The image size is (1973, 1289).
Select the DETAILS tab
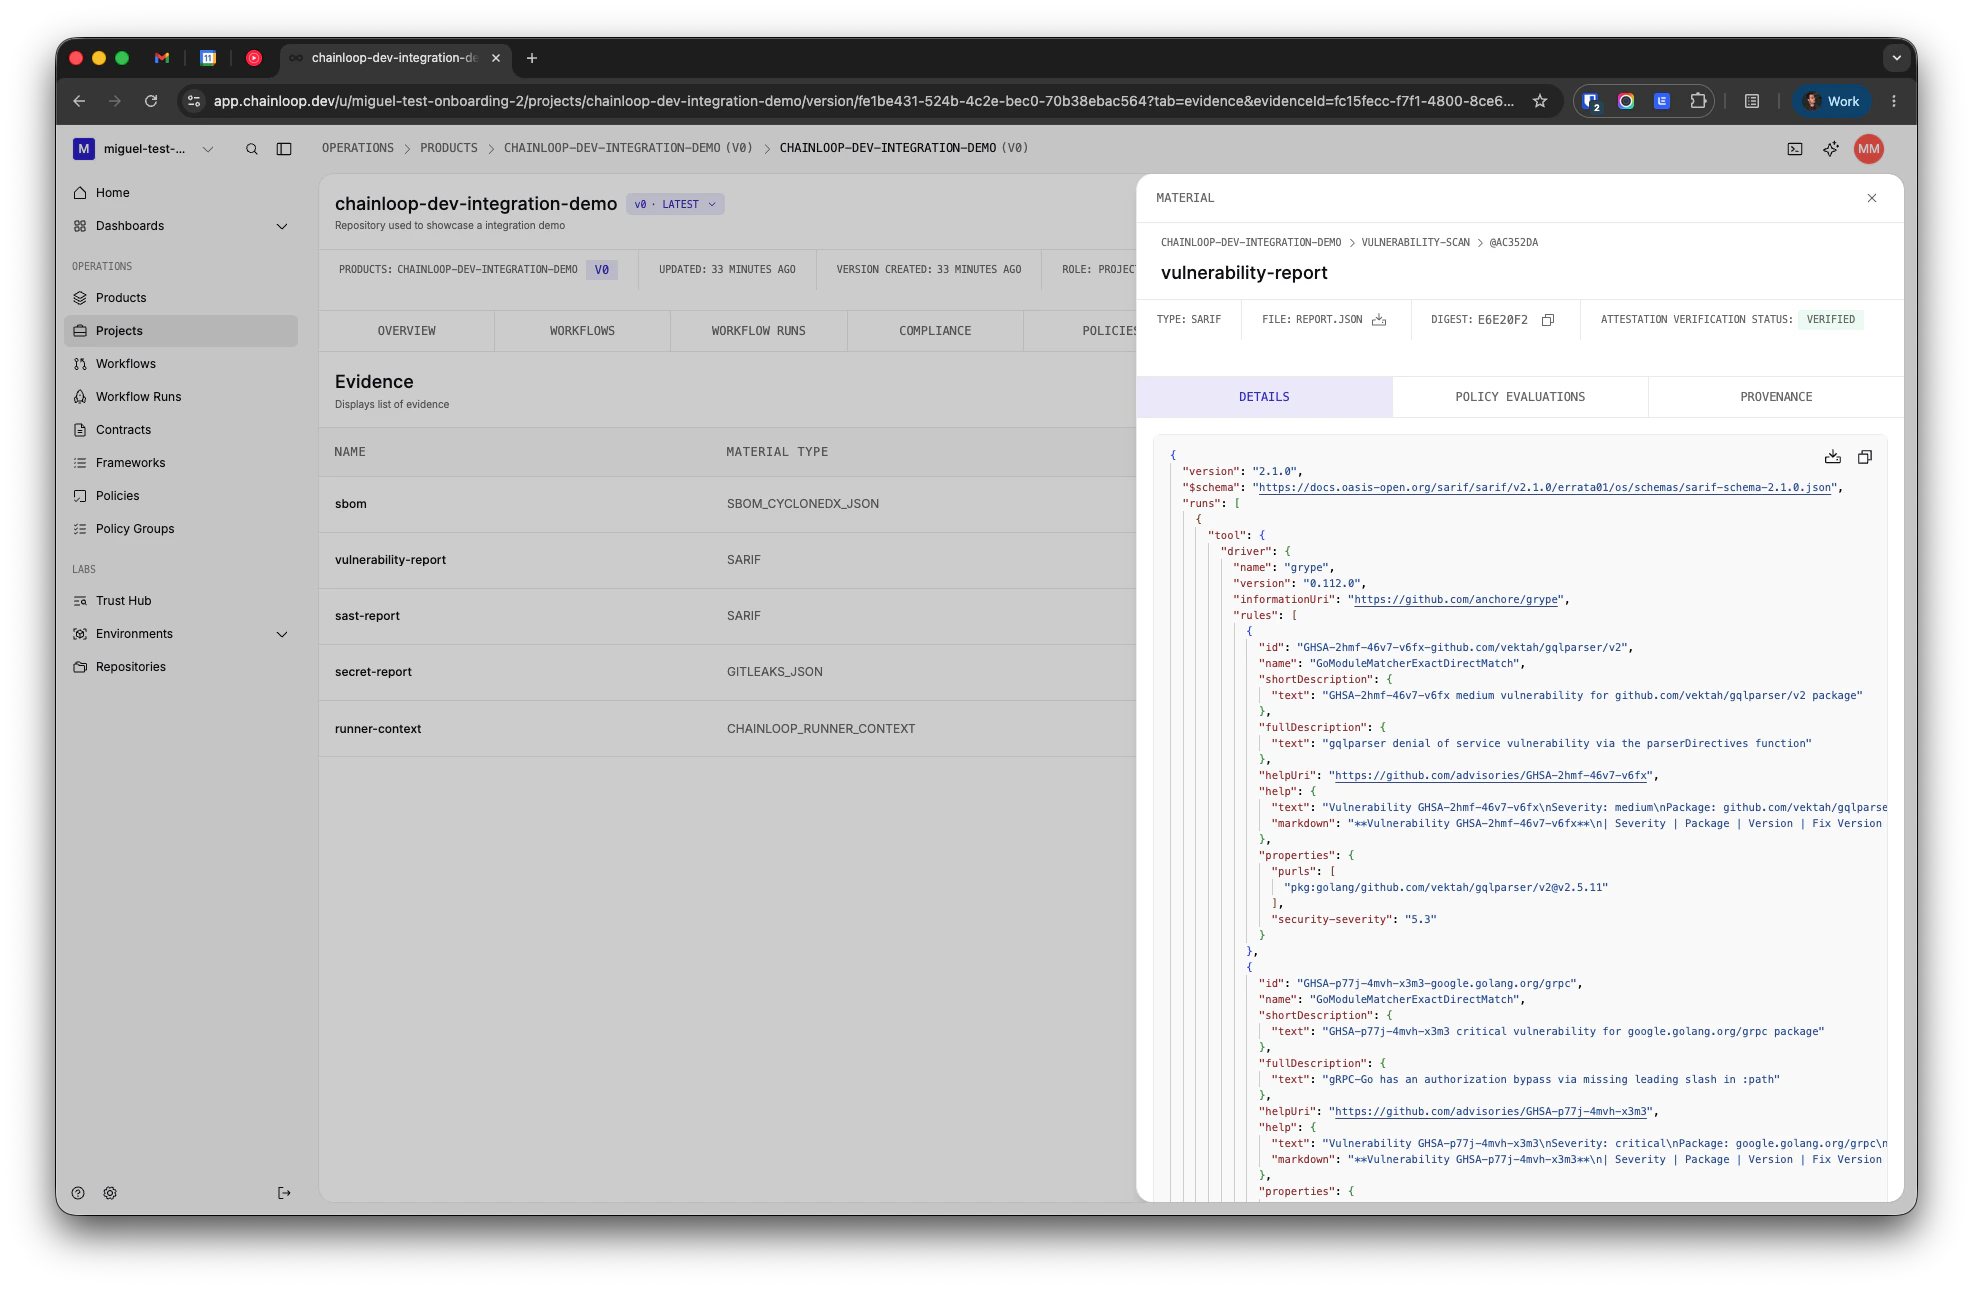(1264, 397)
